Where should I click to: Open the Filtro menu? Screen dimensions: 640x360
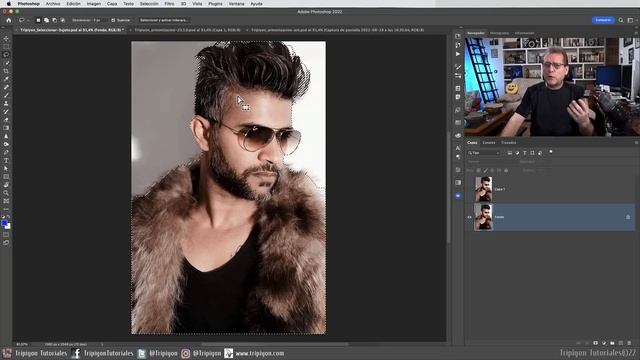169,4
